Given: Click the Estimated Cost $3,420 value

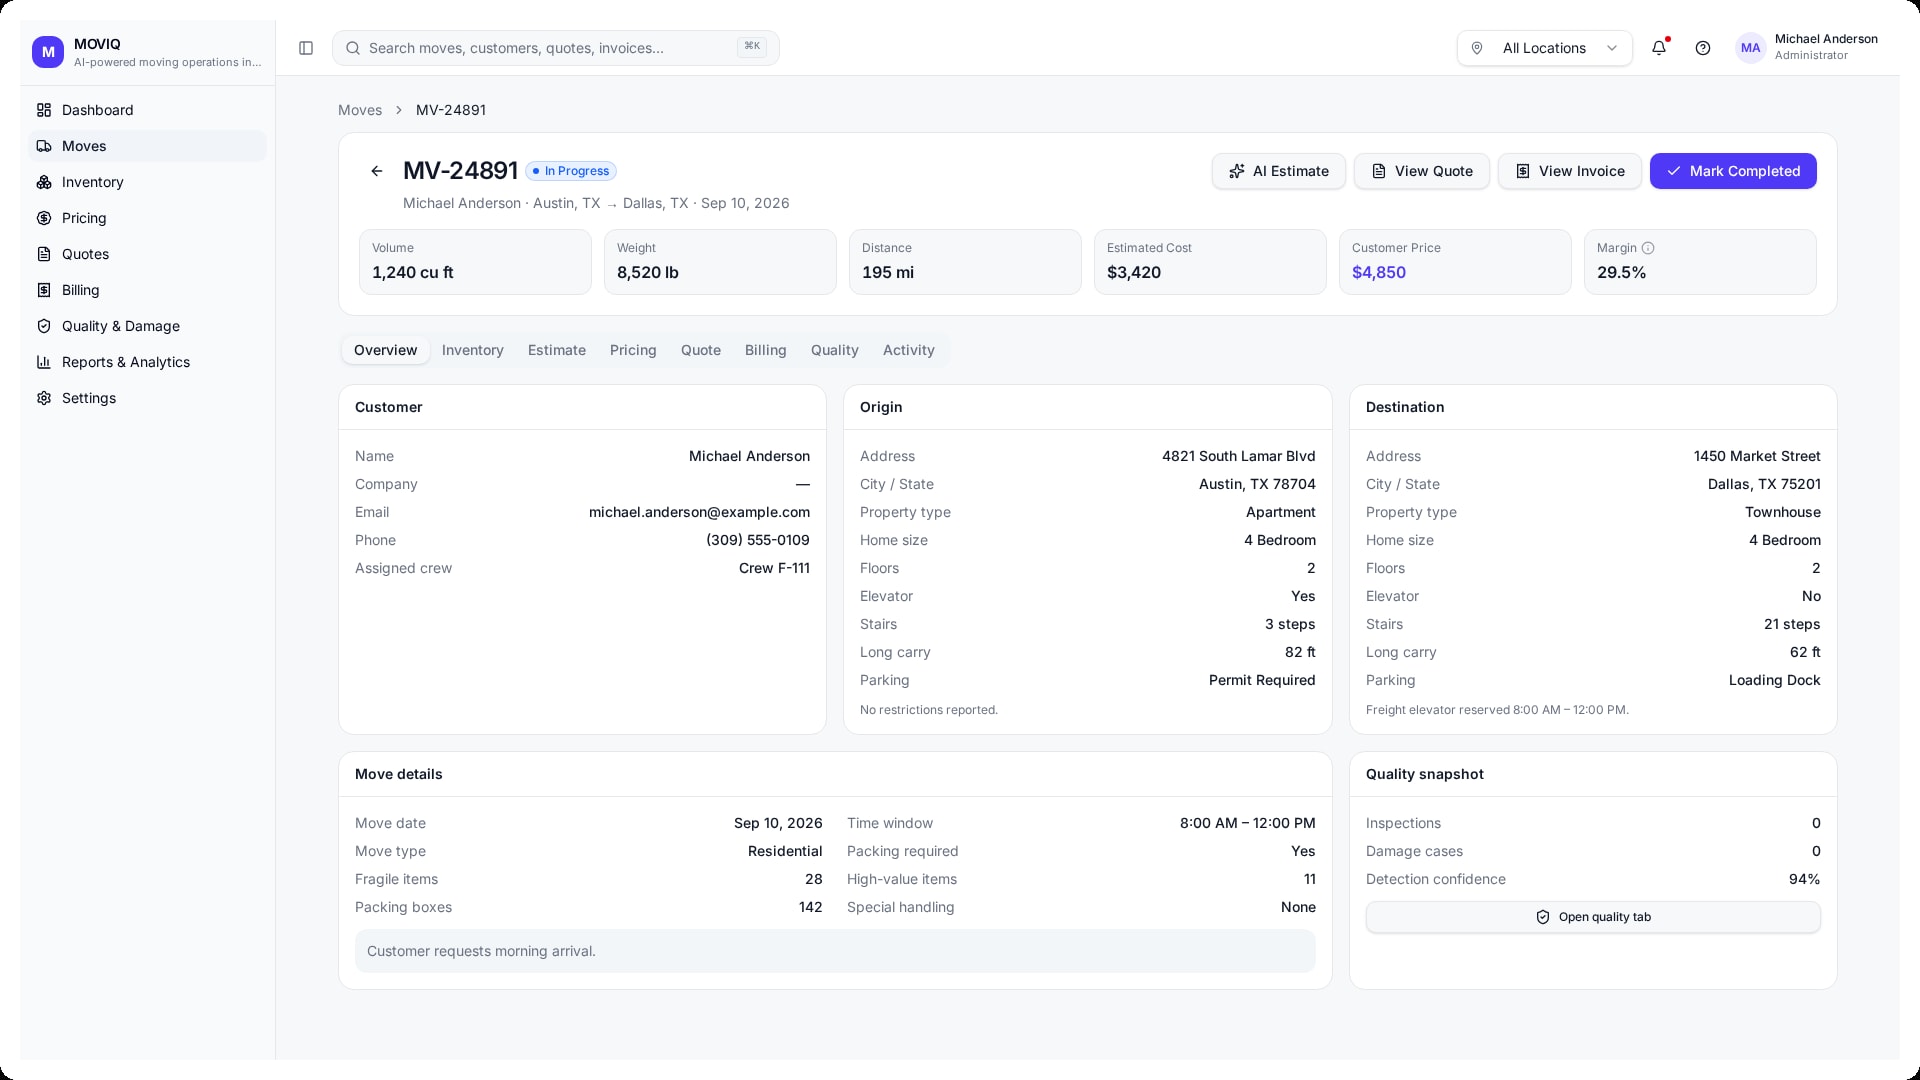Looking at the screenshot, I should tap(1134, 272).
